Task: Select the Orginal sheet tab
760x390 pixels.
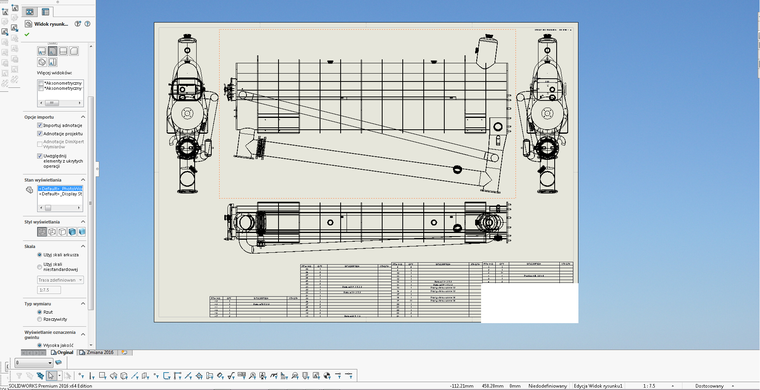Action: tap(63, 352)
